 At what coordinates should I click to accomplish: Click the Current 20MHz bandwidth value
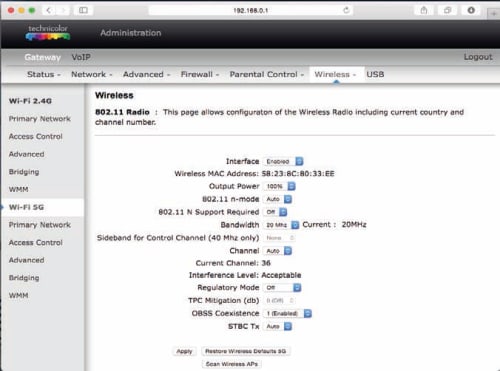354,225
